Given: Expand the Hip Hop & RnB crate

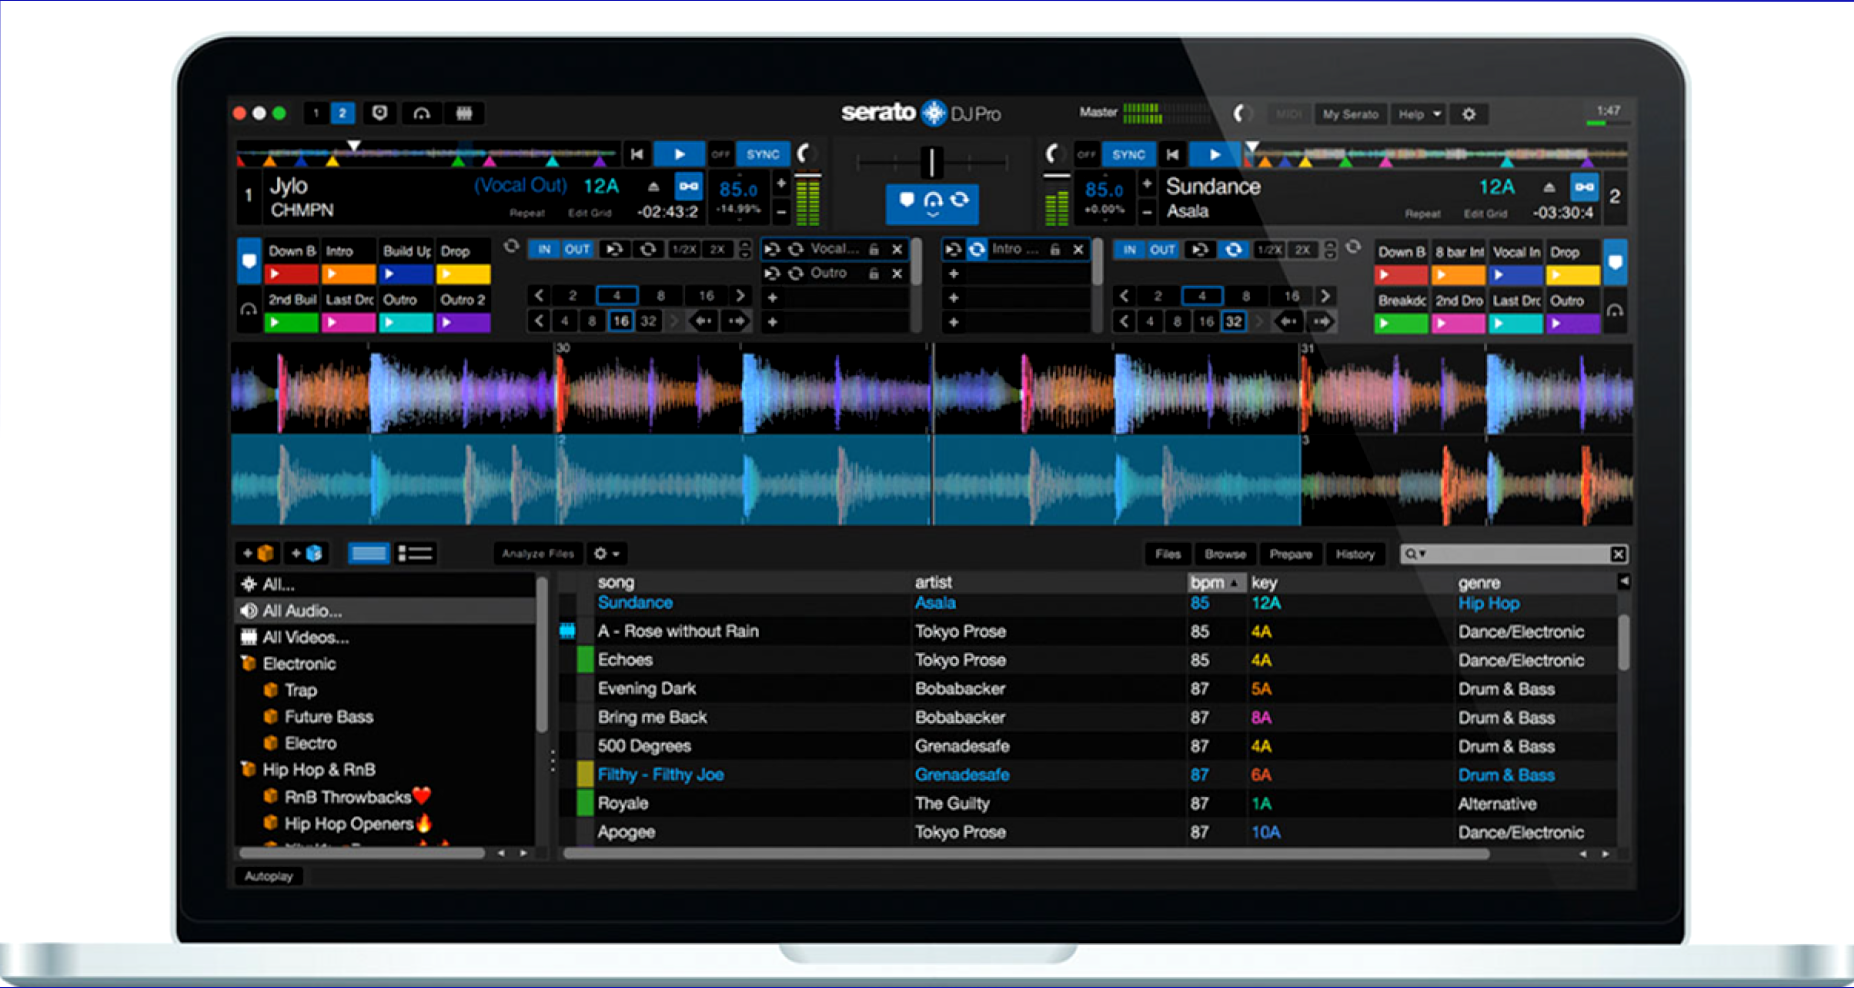Looking at the screenshot, I should tap(249, 769).
